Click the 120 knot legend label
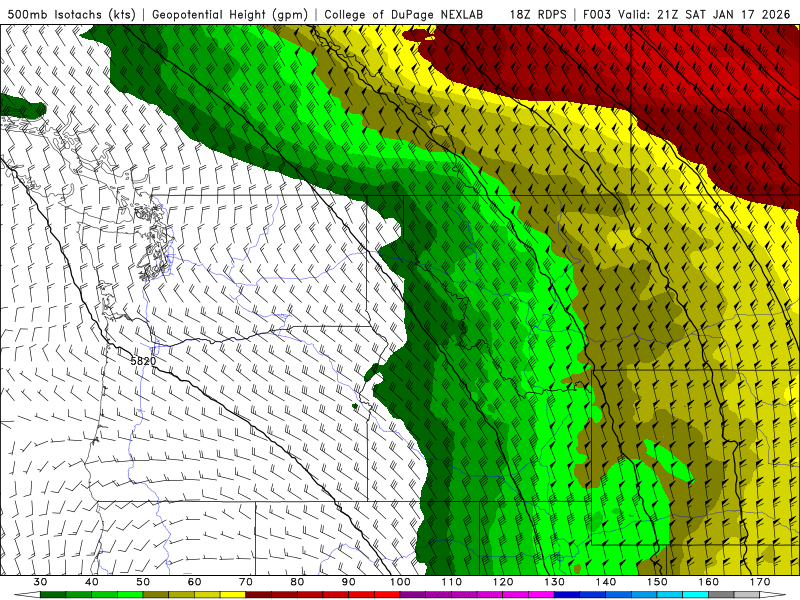Image resolution: width=800 pixels, height=600 pixels. click(503, 582)
